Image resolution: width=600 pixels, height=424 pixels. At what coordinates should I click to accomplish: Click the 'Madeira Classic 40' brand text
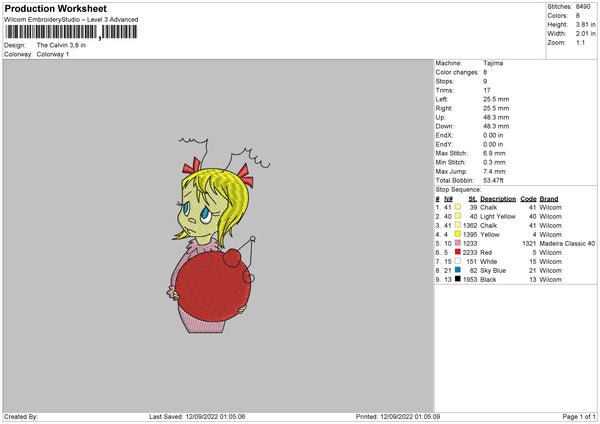coord(567,243)
